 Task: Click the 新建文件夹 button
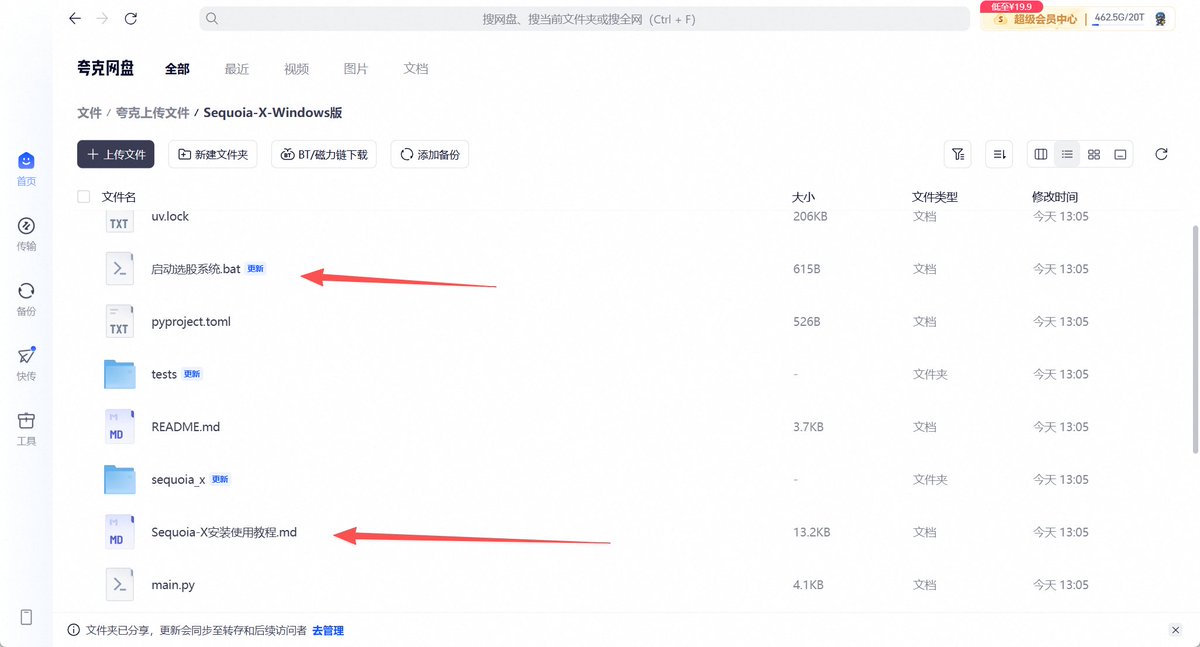(x=214, y=154)
